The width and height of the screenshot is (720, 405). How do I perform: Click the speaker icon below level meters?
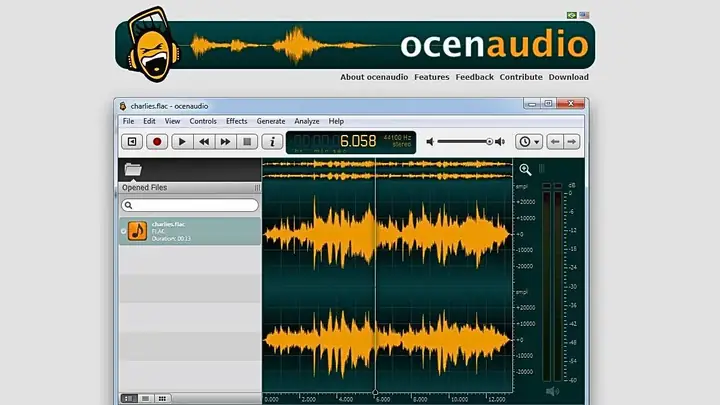point(552,391)
